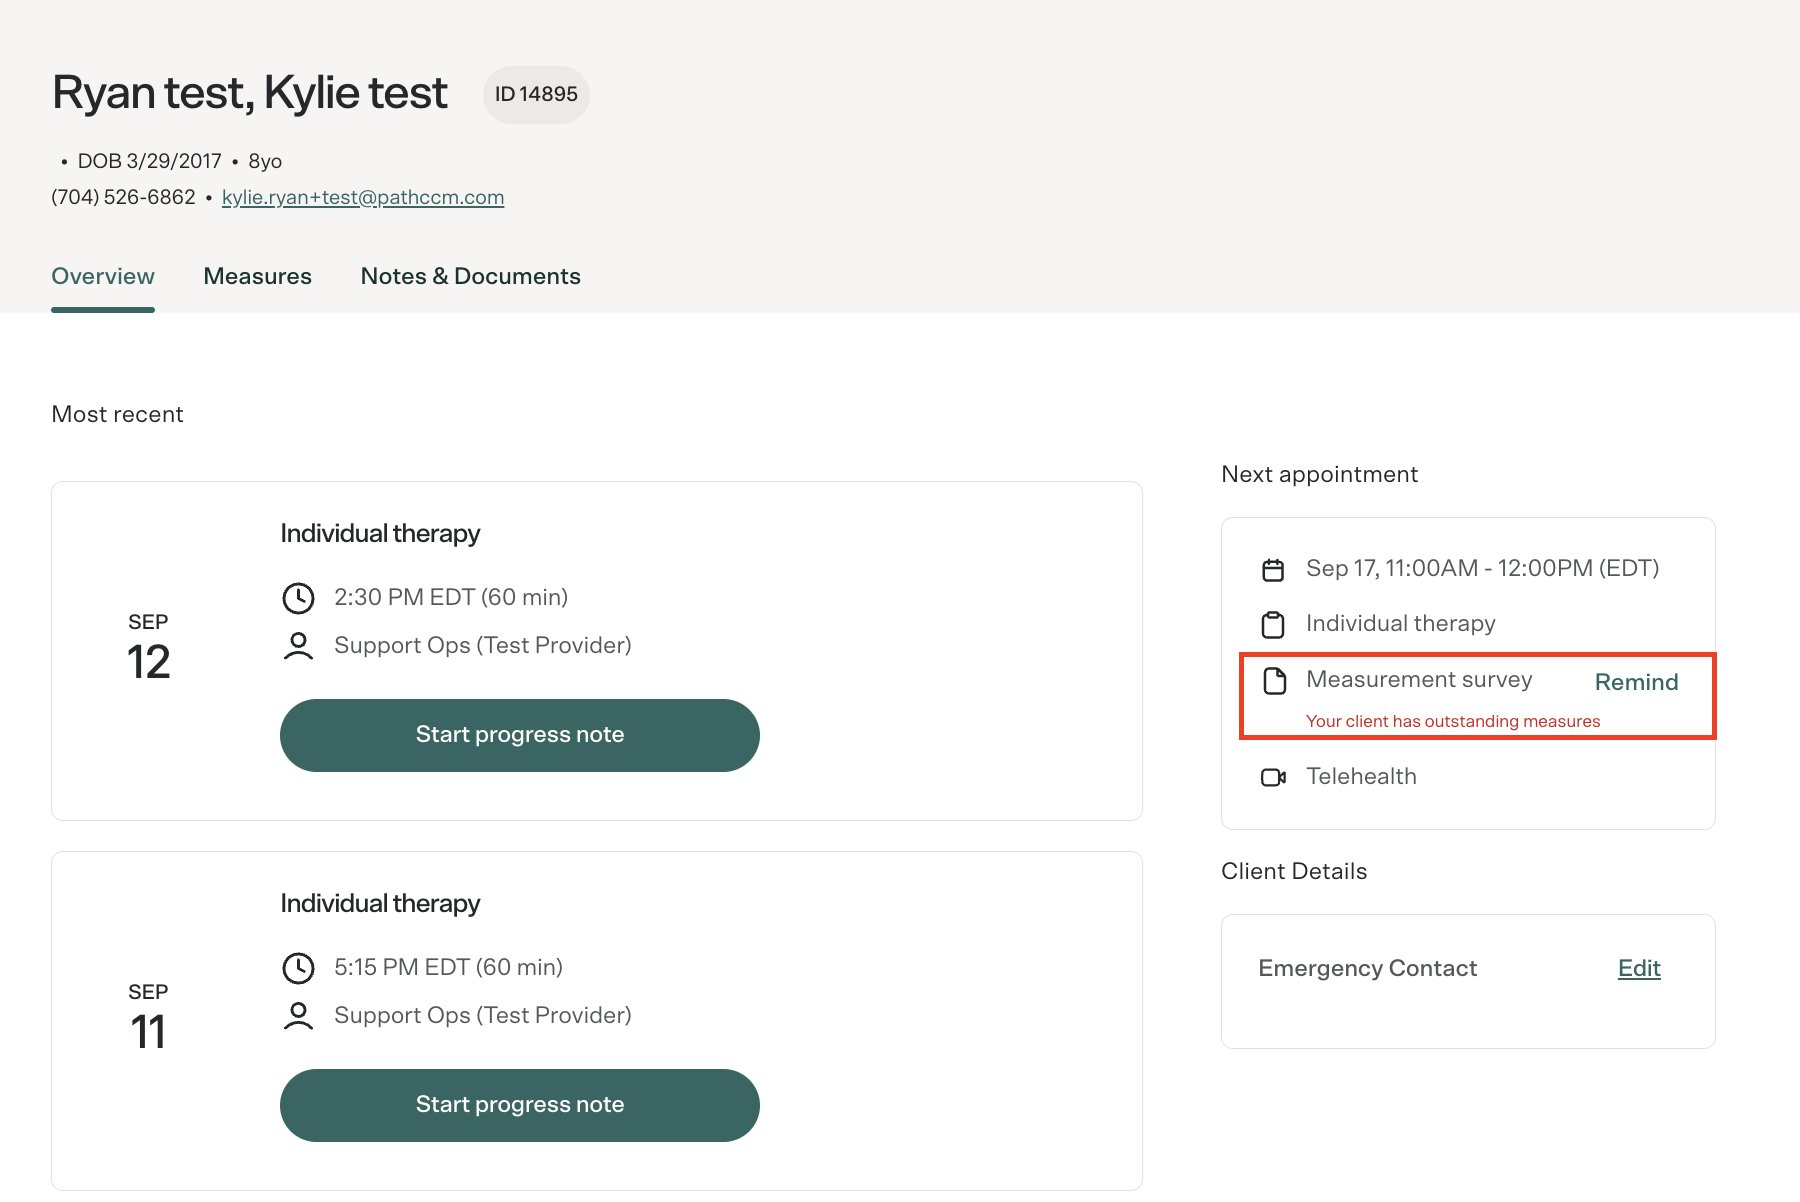Viewport: 1800px width, 1202px height.
Task: Click the ID 14895 badge
Action: coord(536,94)
